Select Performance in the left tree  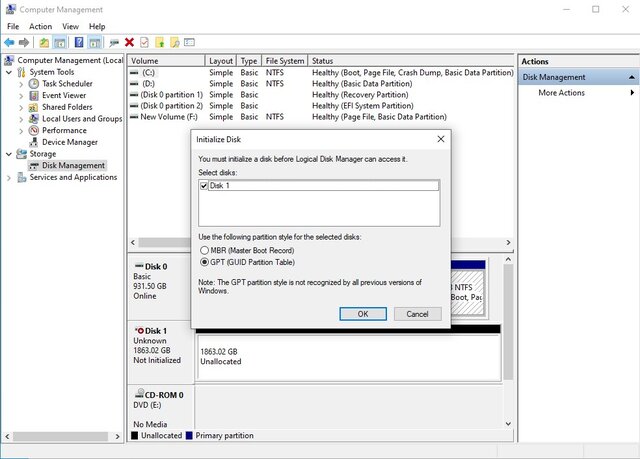[x=64, y=130]
